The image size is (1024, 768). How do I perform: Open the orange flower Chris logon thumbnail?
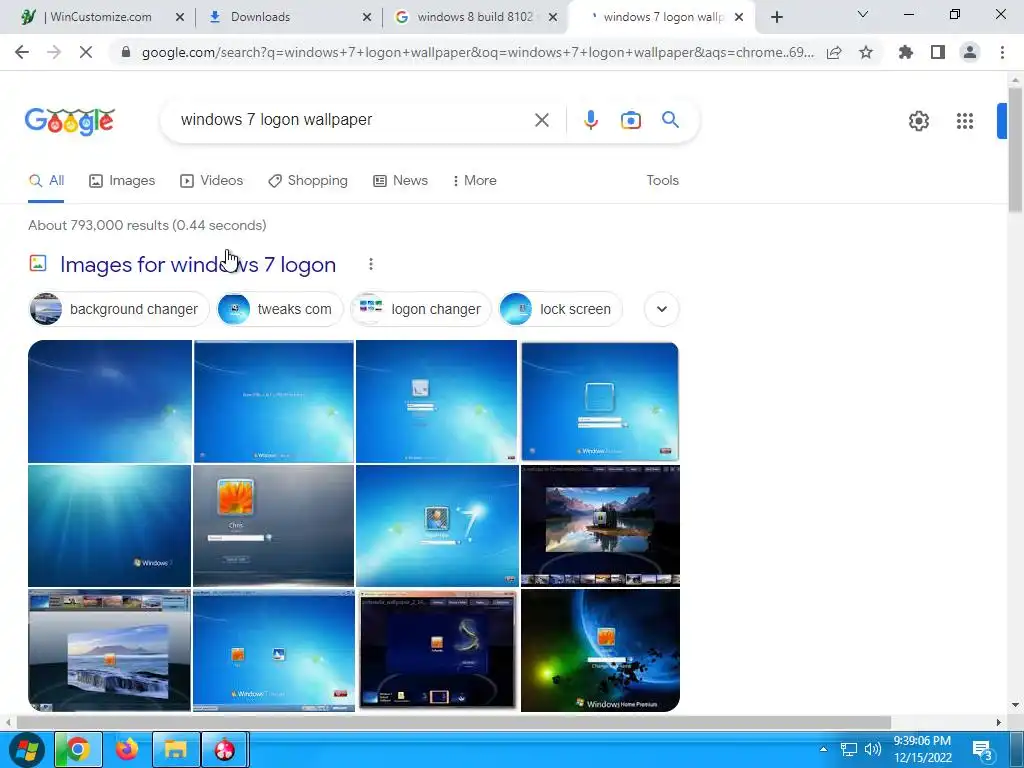tap(274, 526)
